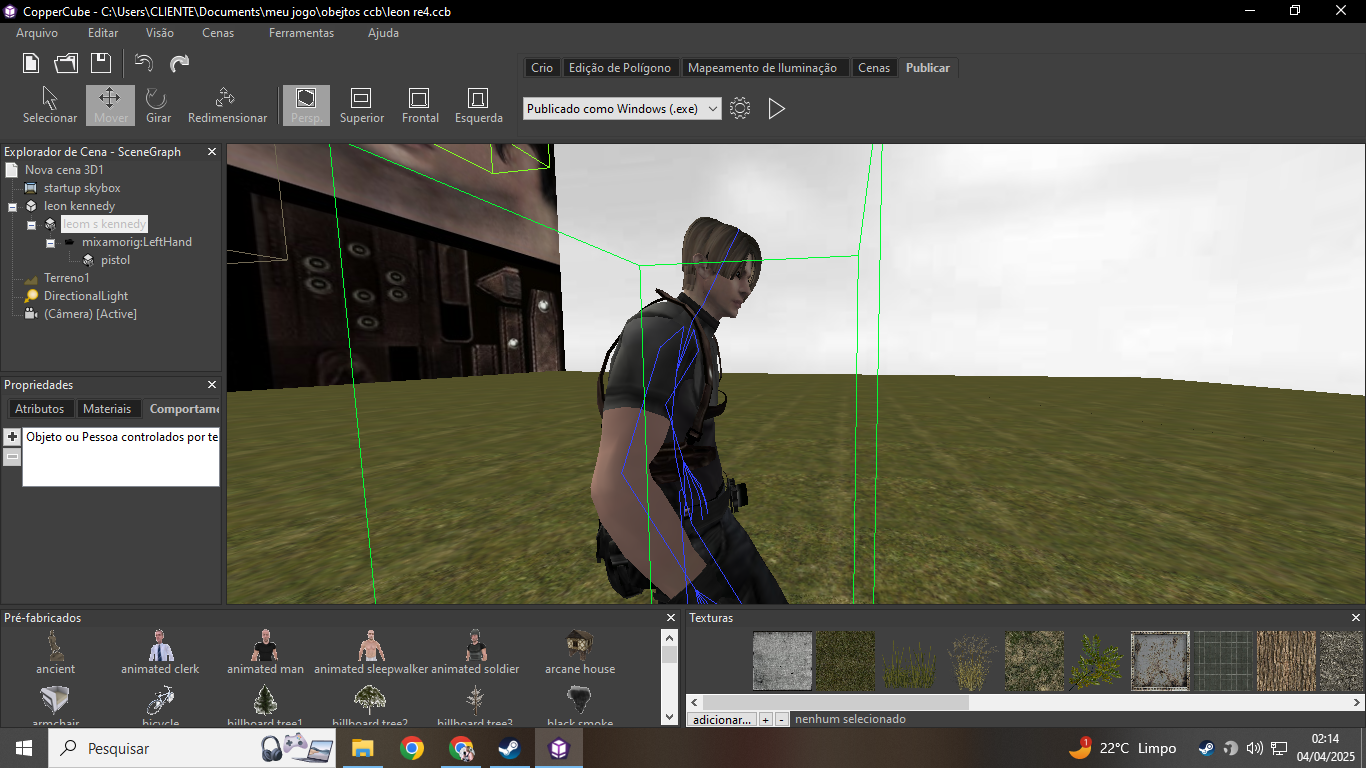1366x768 pixels.
Task: Pick the animated soldier prefab
Action: pos(475,652)
